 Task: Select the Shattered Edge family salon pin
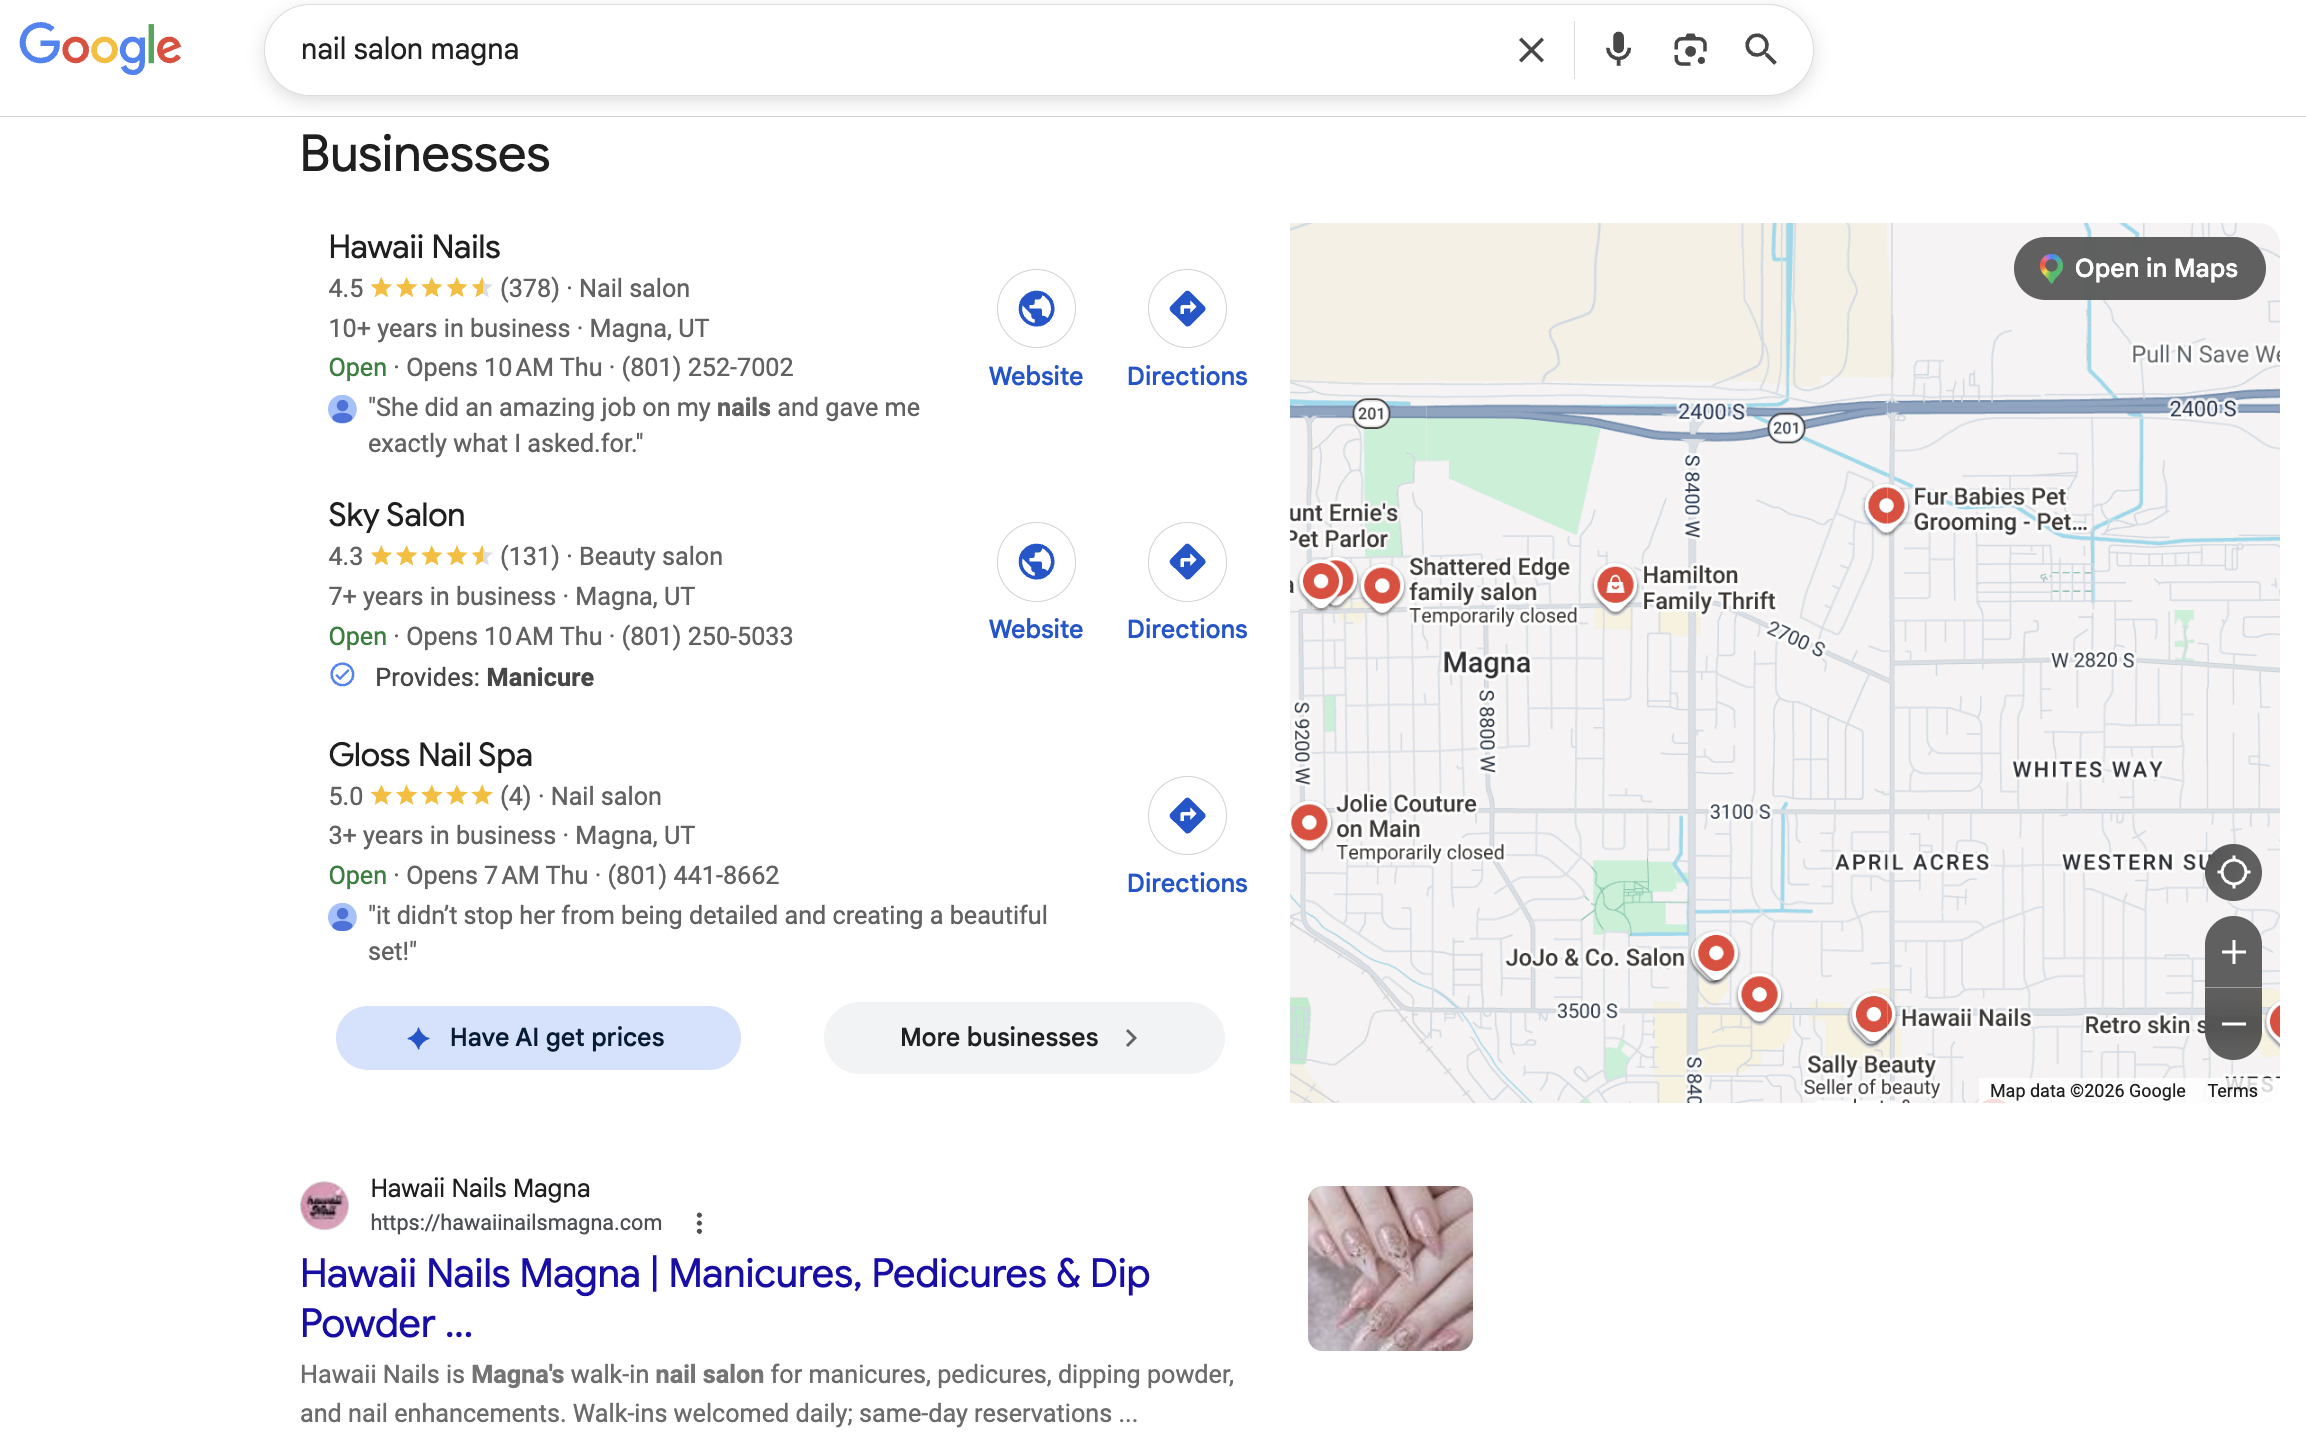[x=1382, y=587]
